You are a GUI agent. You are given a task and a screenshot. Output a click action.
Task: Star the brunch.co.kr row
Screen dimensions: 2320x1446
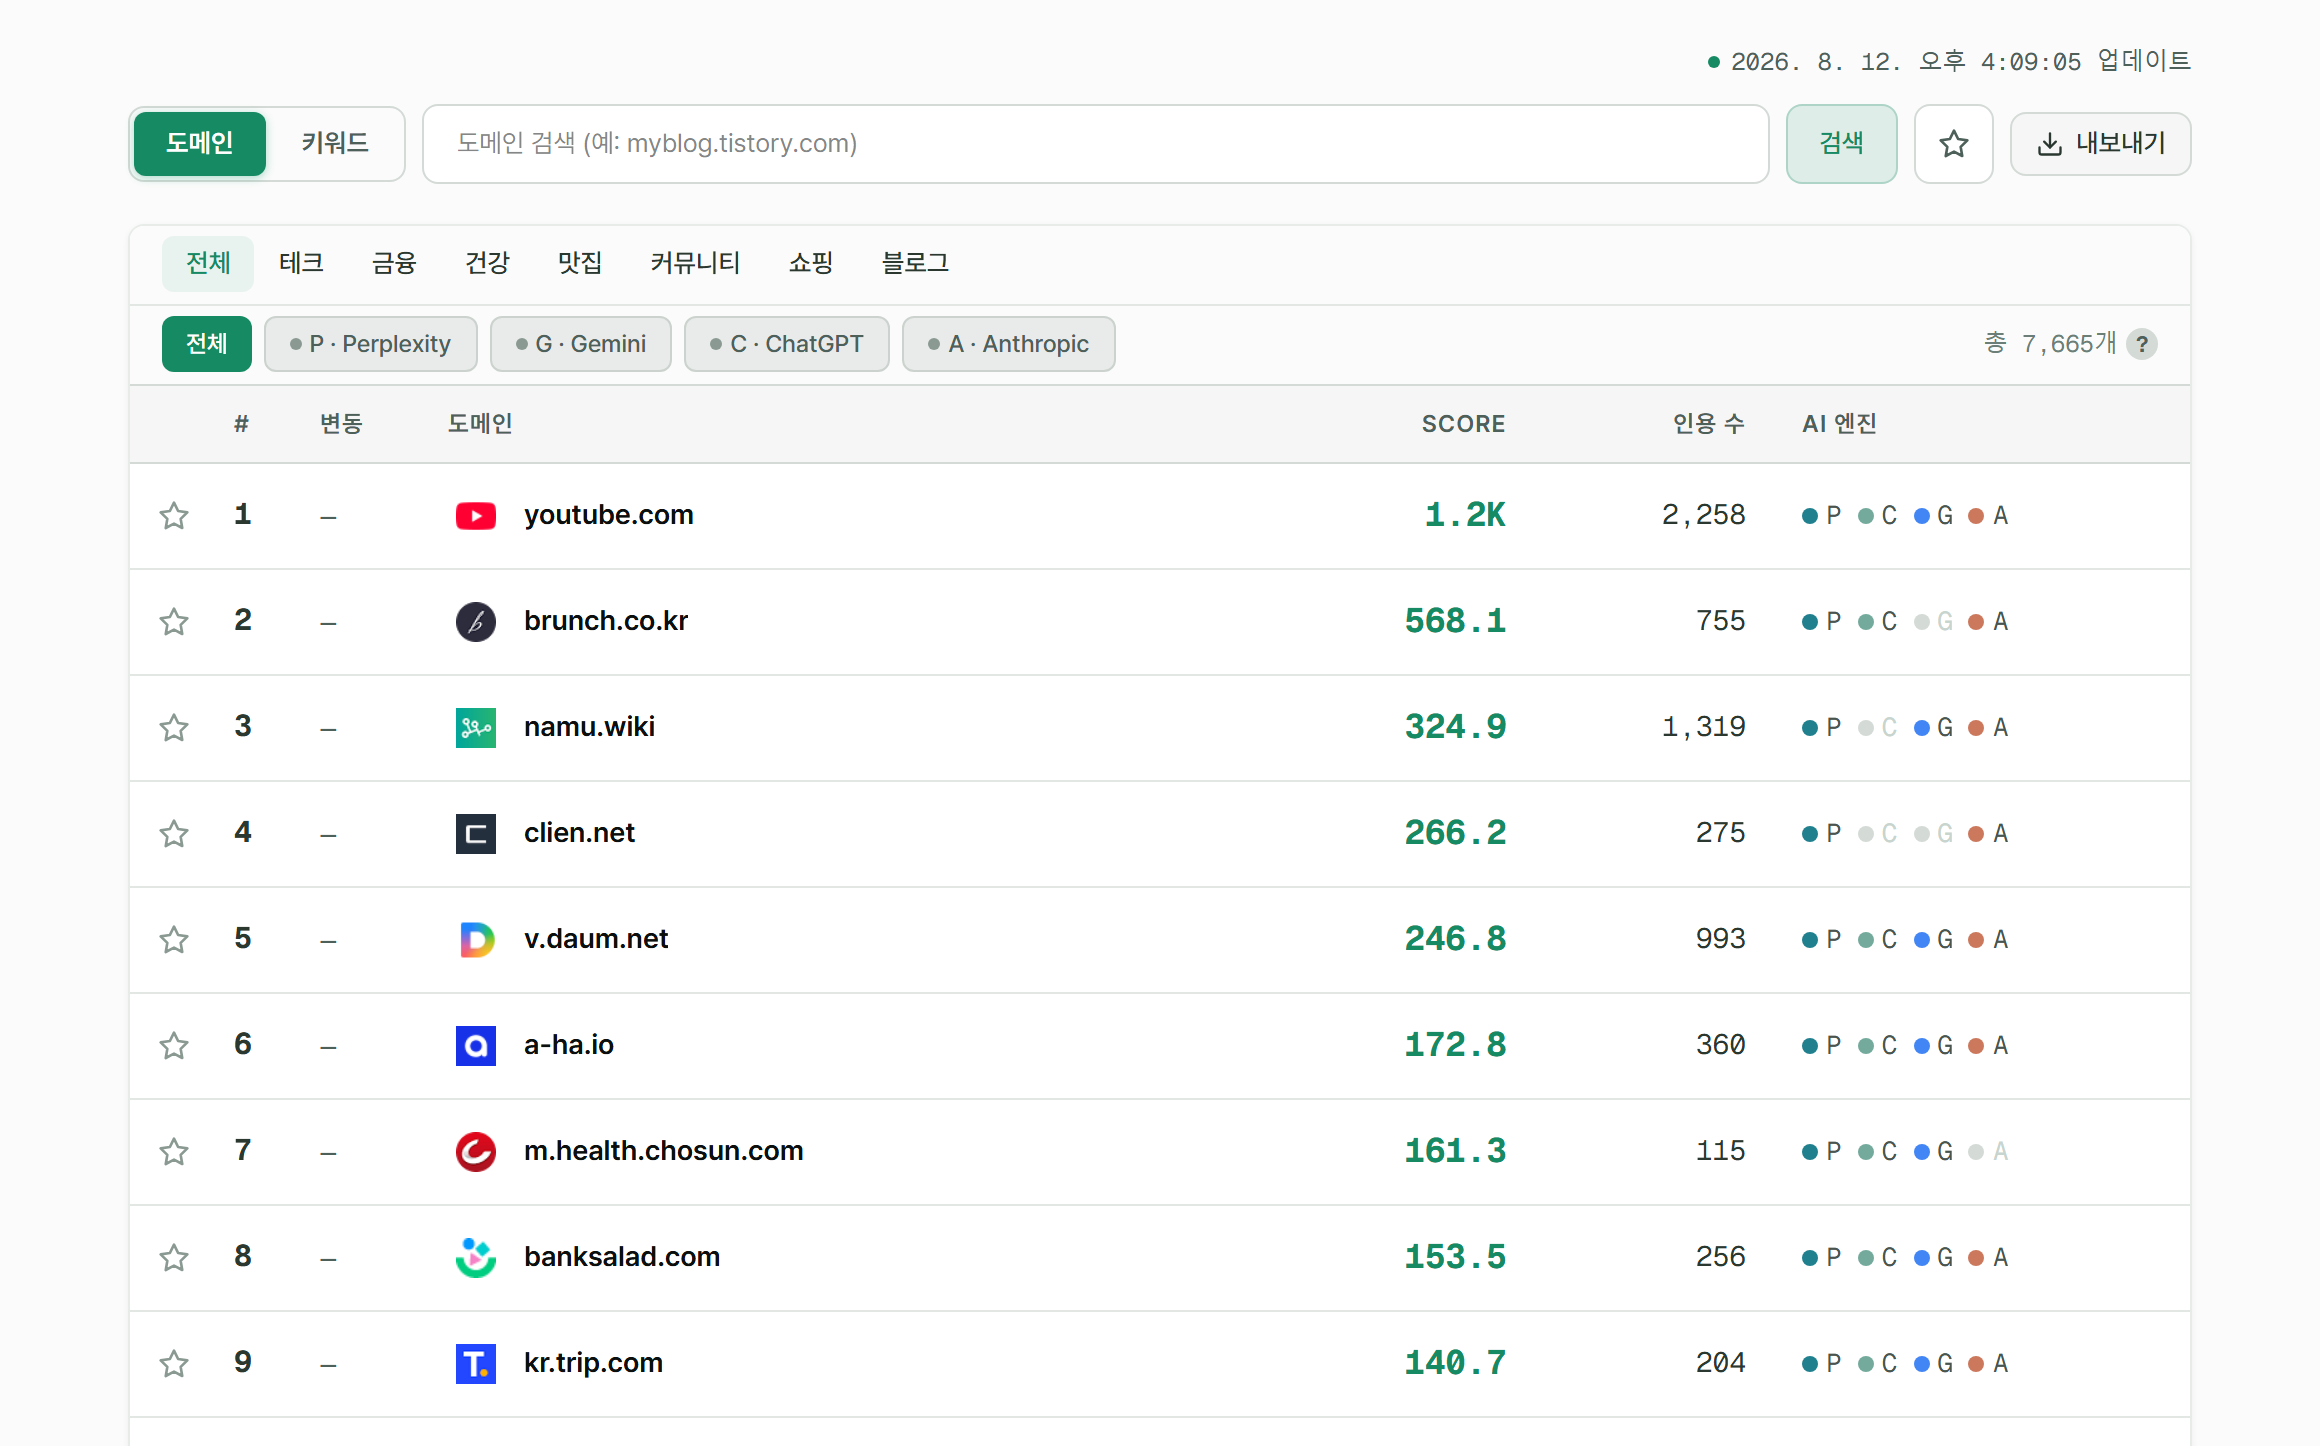(174, 622)
